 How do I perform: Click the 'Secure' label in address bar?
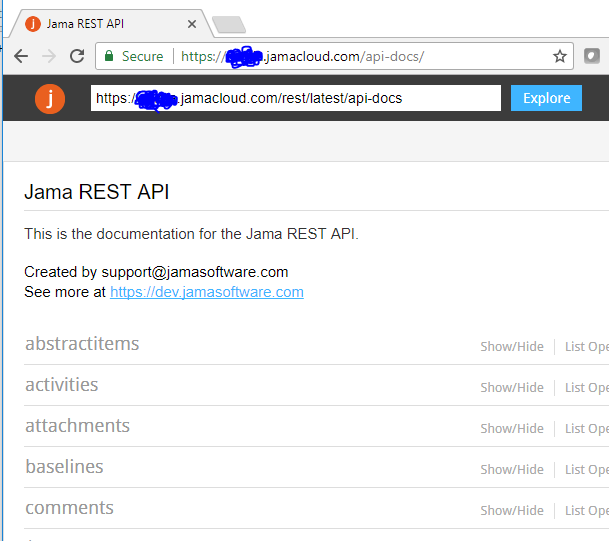coord(142,56)
